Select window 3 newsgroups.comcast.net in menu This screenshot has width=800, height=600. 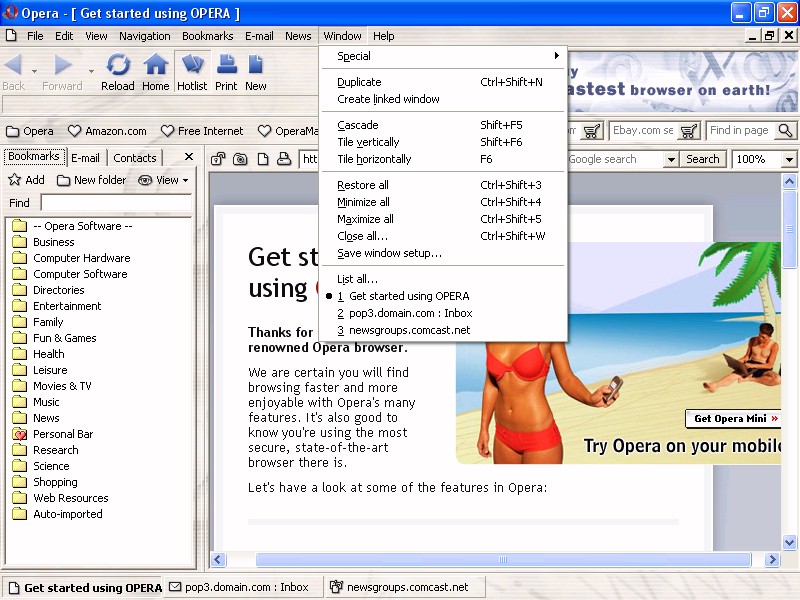point(408,330)
